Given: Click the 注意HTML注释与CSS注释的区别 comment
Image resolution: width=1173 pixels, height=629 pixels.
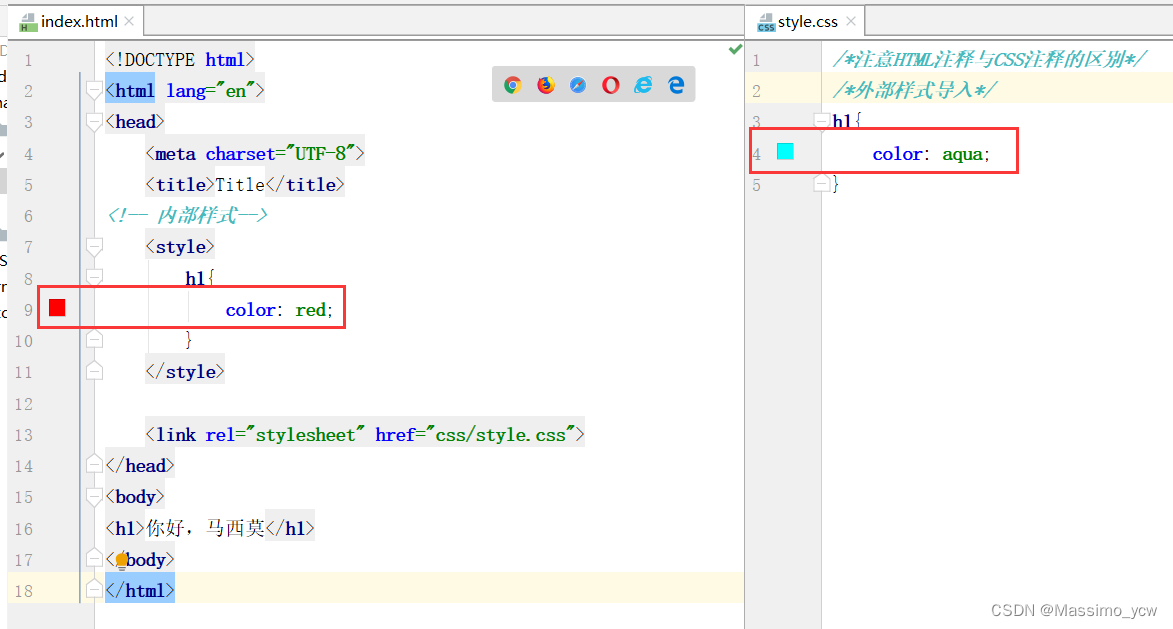Looking at the screenshot, I should click(989, 59).
